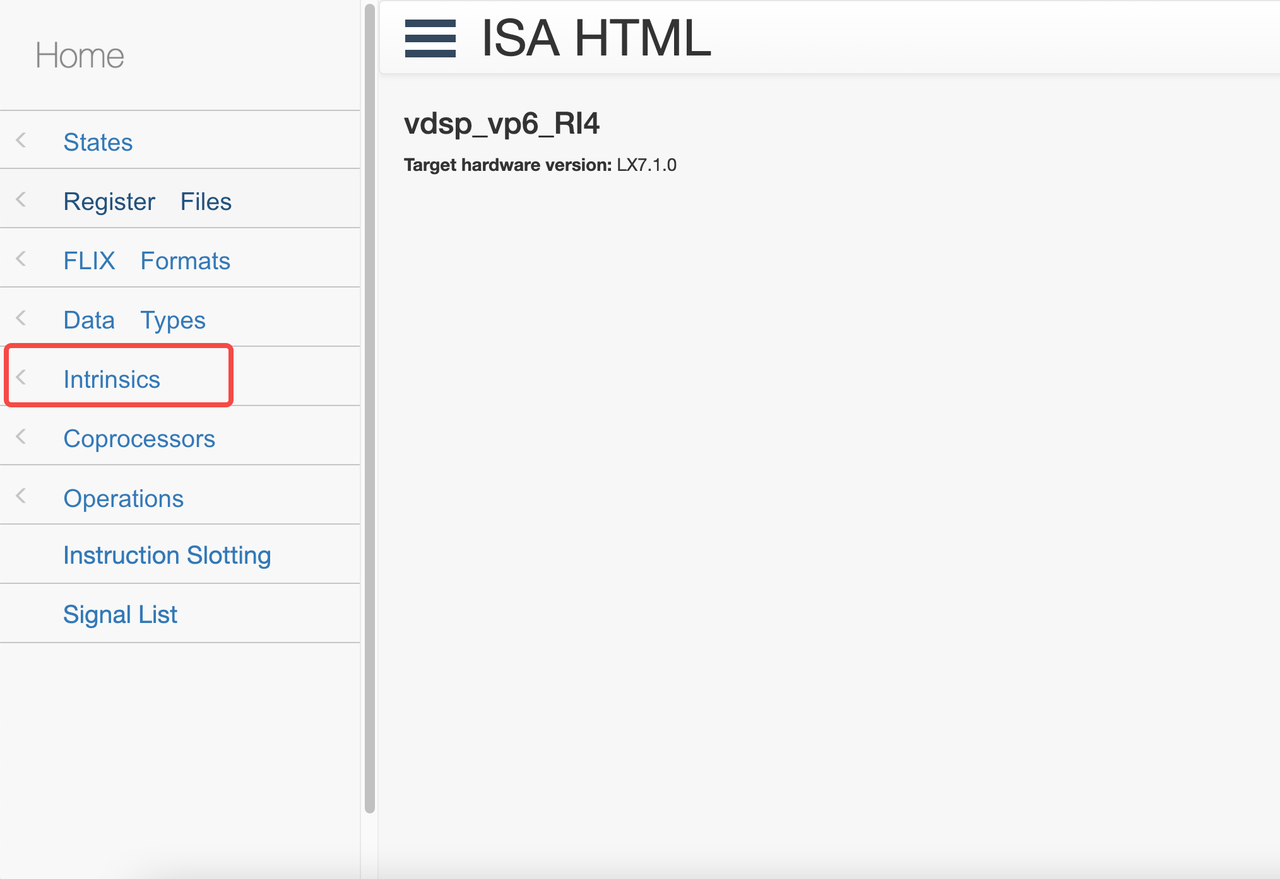This screenshot has height=879, width=1280.
Task: Select the highlighted Intrinsics item
Action: pos(111,380)
